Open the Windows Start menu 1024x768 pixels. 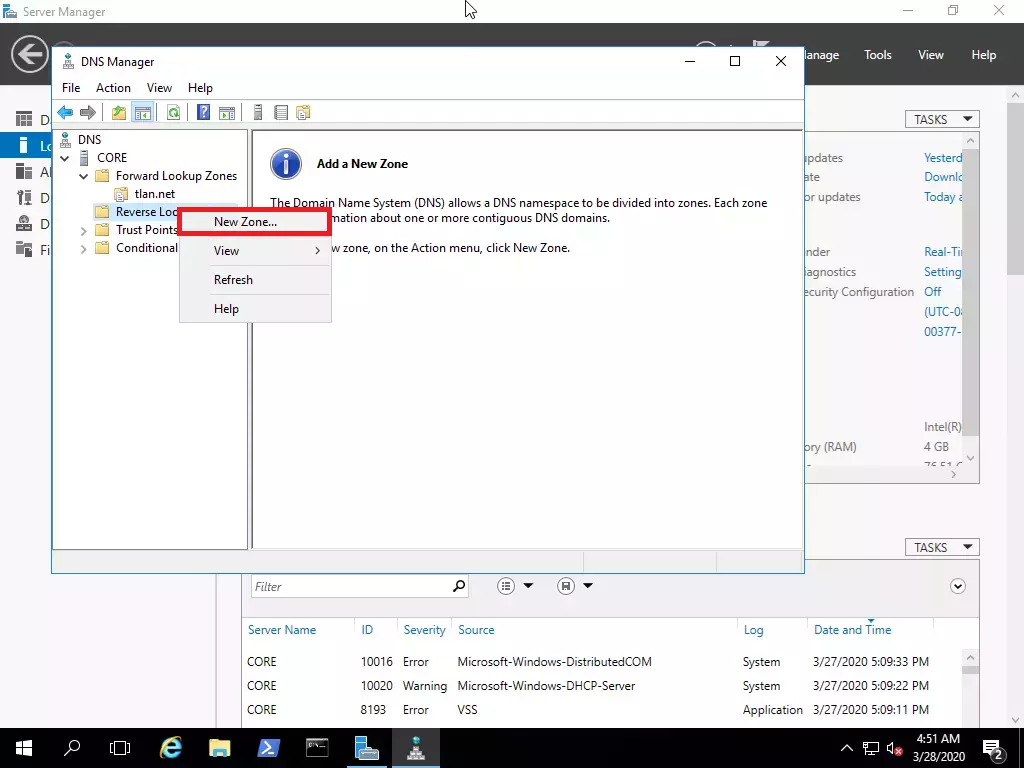(24, 748)
